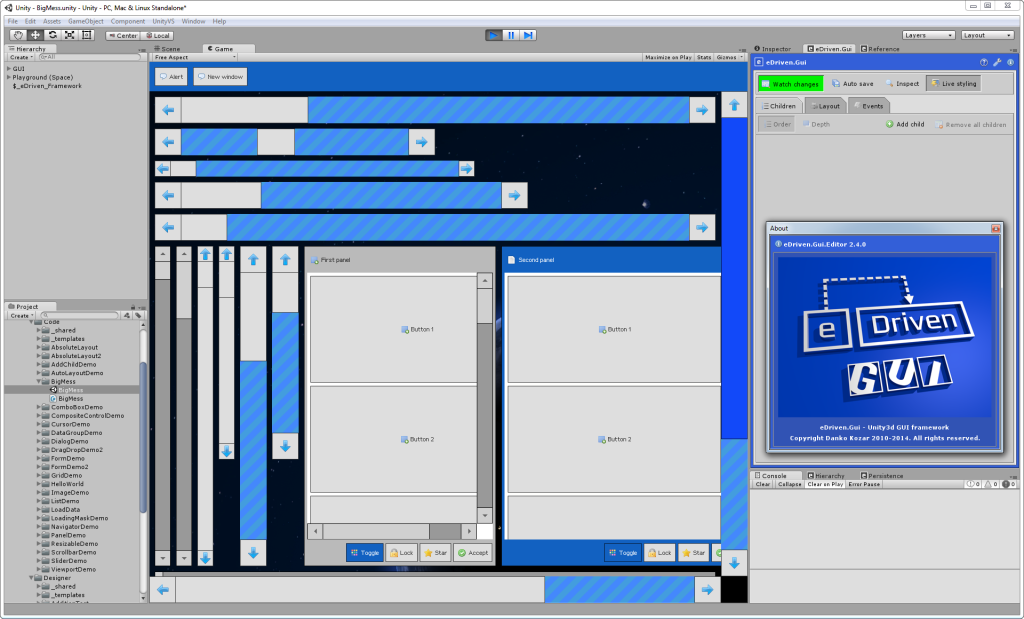This screenshot has height=619, width=1024.
Task: Toggle the Watch changes option
Action: [790, 84]
